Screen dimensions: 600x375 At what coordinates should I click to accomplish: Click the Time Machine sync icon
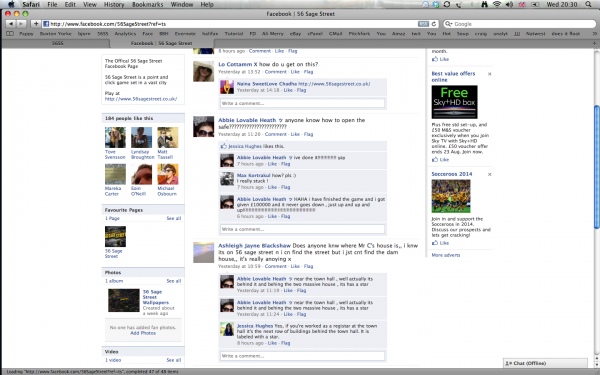(447, 4)
